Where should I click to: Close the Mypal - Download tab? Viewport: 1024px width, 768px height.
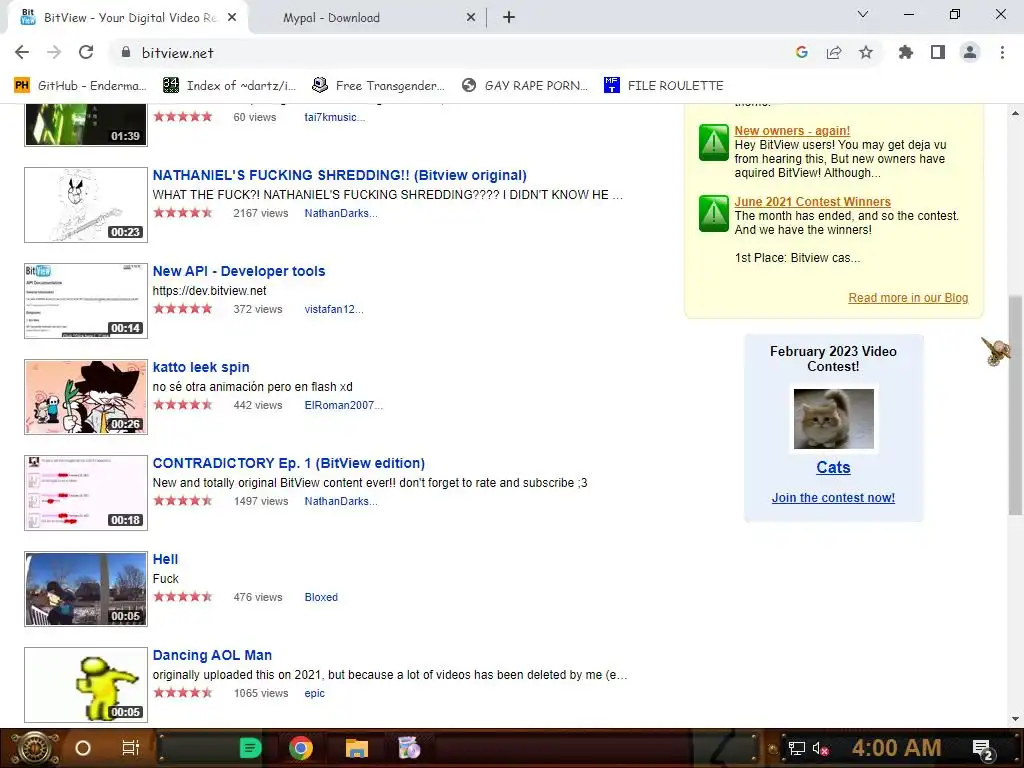coord(471,18)
